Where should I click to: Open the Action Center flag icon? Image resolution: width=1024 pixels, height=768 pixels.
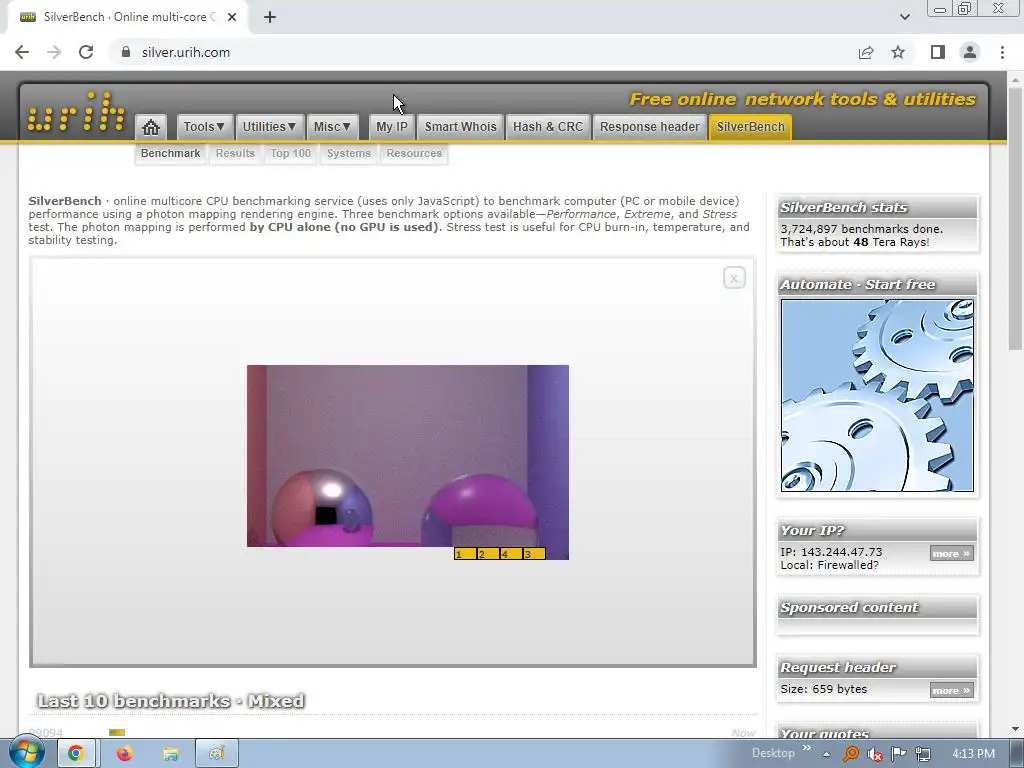pos(899,754)
